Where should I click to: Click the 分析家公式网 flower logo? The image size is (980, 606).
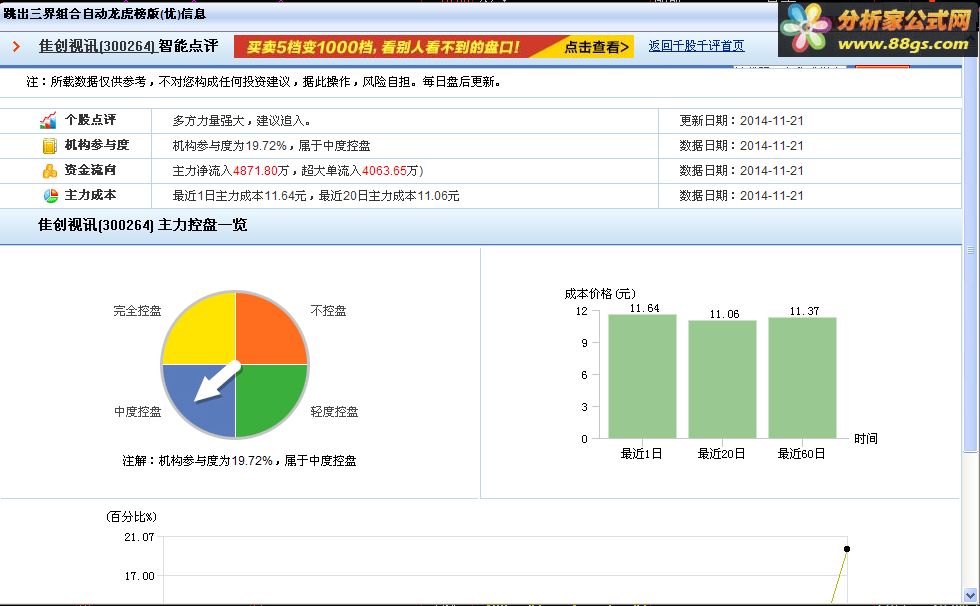(x=806, y=28)
